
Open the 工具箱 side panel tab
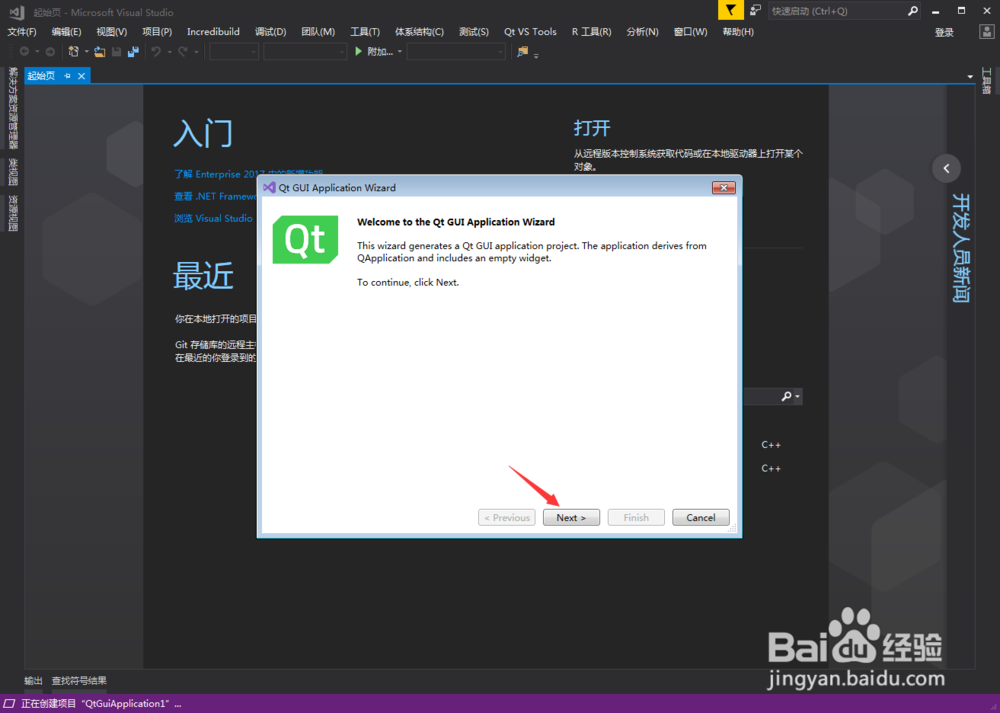coord(986,82)
